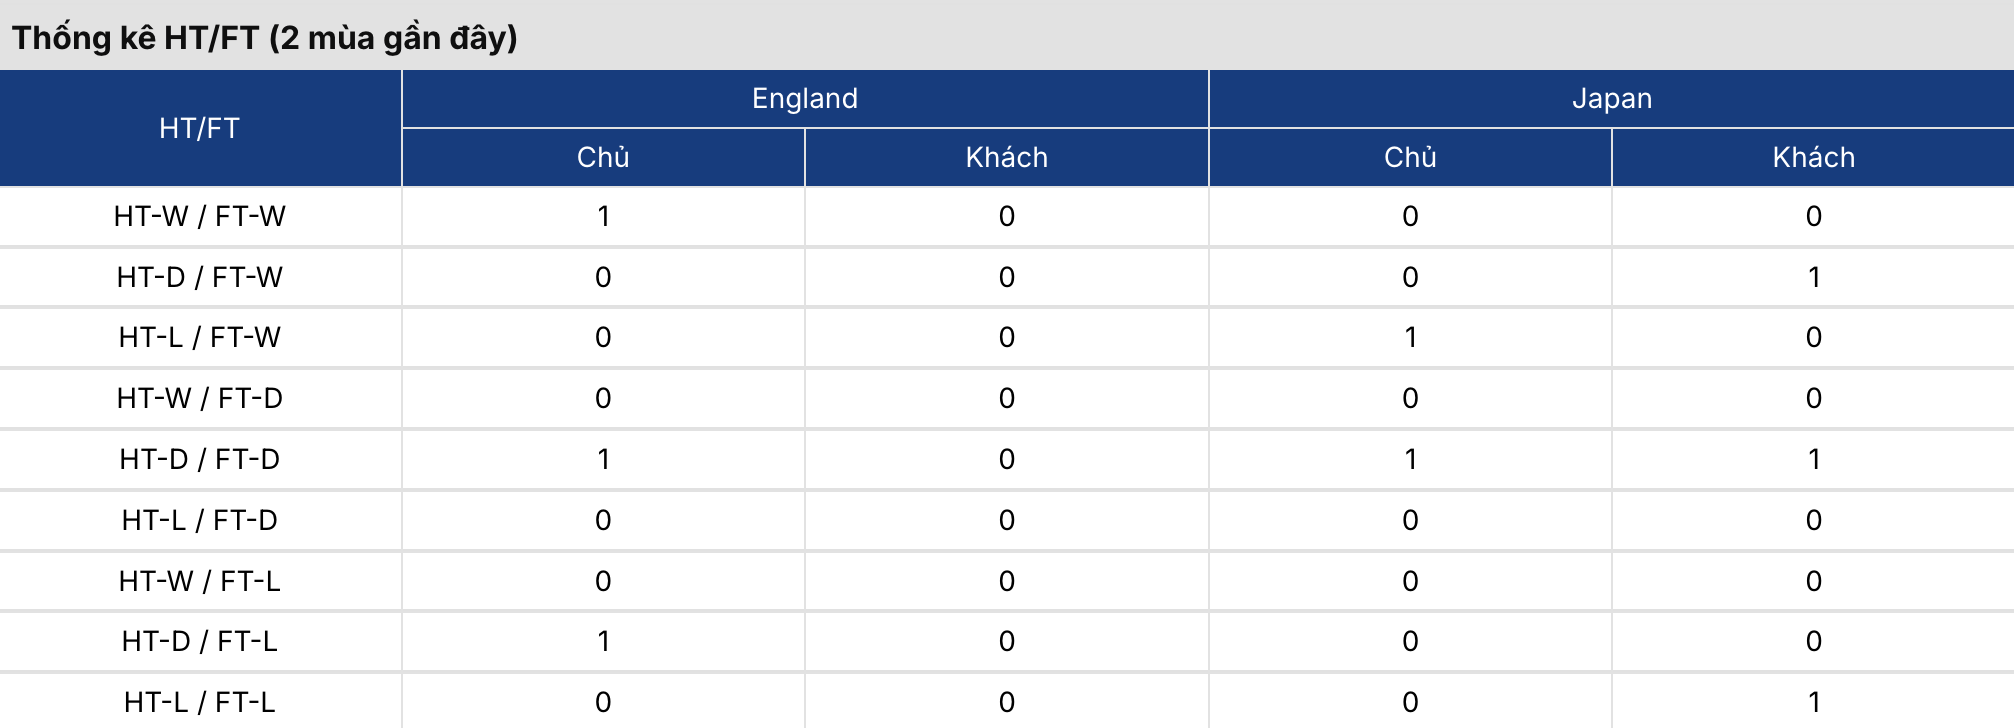
Task: Click the HT-W / FT-L row label
Action: click(x=200, y=581)
